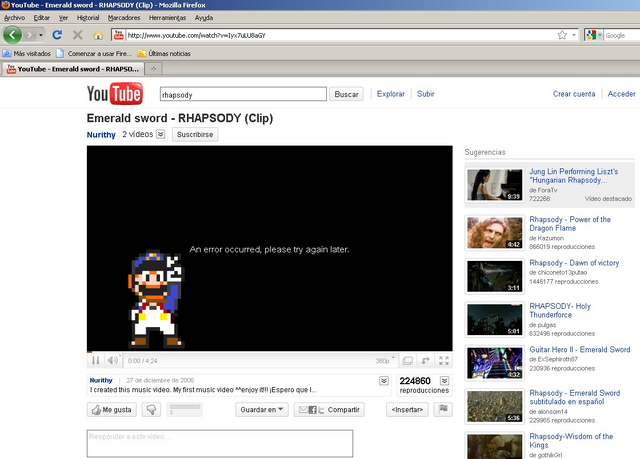Click the Acceder sign-in link
Viewport: 640px width, 459px height.
621,94
